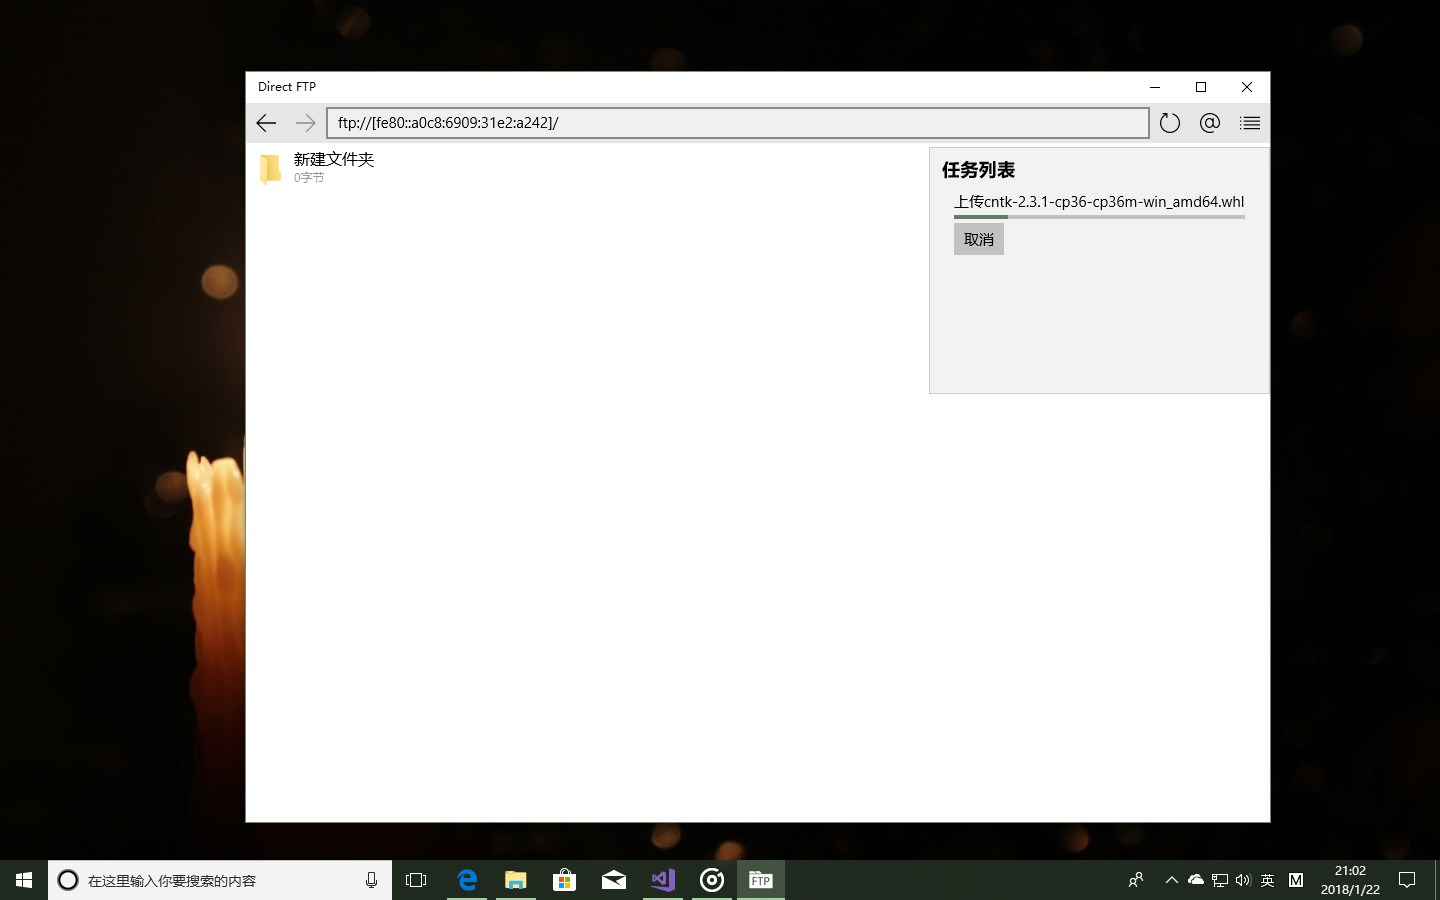The height and width of the screenshot is (900, 1440).
Task: Select the Direct FTP taskbar button
Action: click(761, 880)
